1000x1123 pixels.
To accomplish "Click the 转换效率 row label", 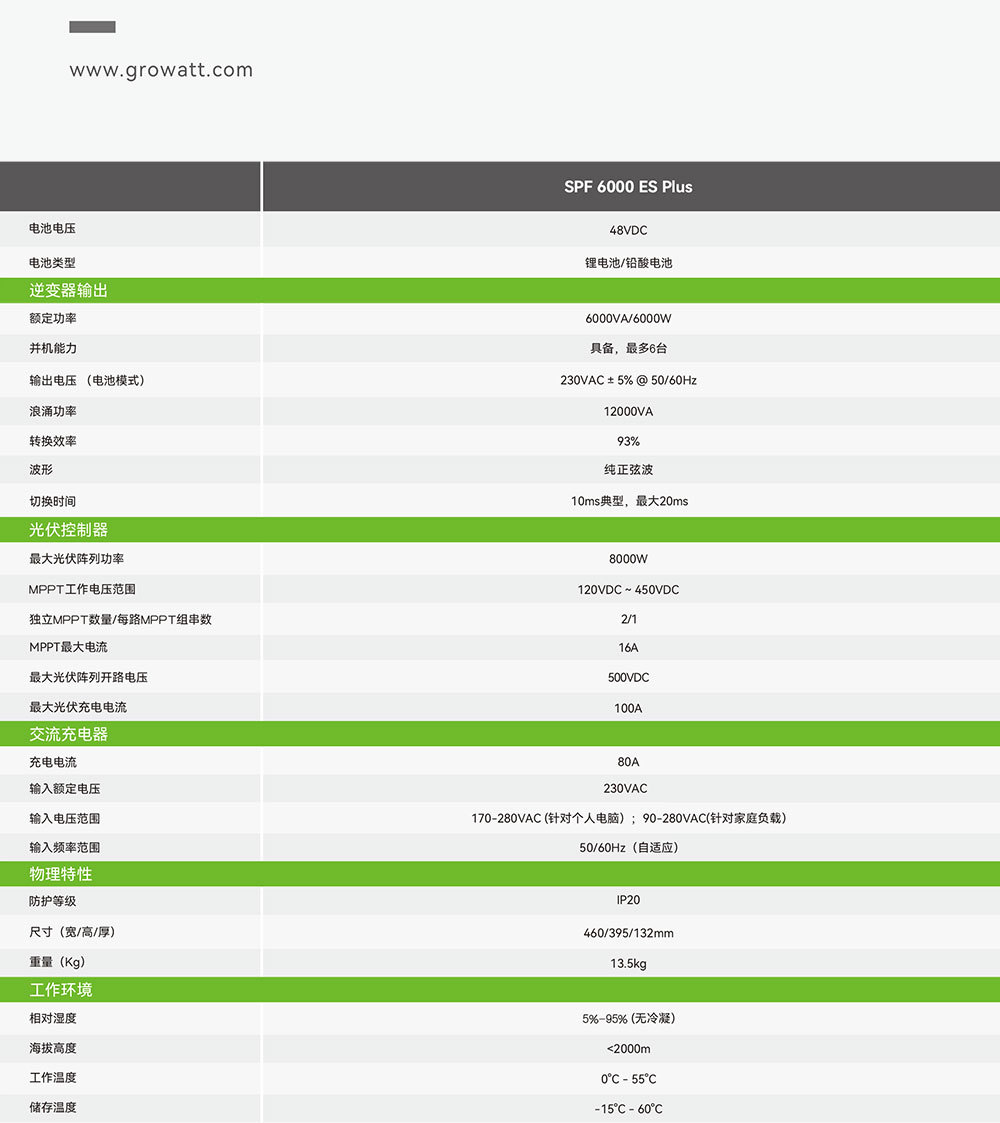I will click(x=52, y=441).
